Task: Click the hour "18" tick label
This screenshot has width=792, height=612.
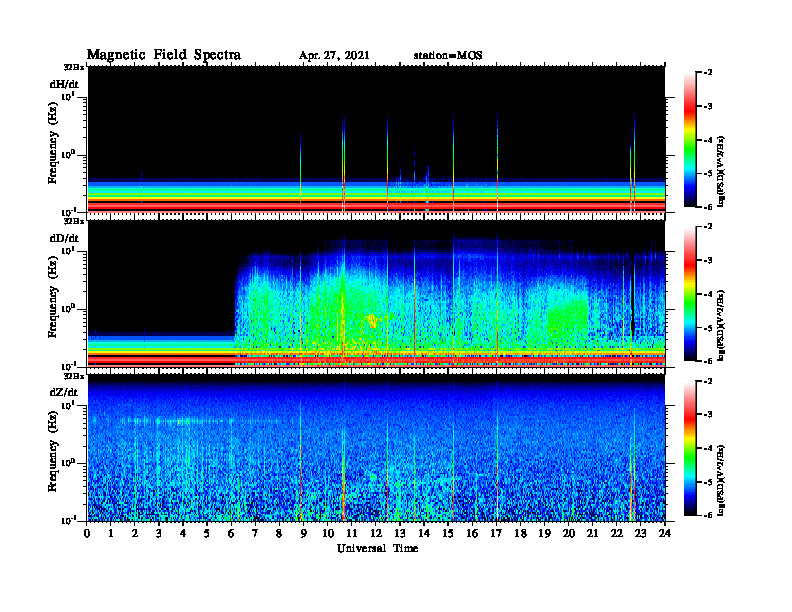Action: click(520, 533)
